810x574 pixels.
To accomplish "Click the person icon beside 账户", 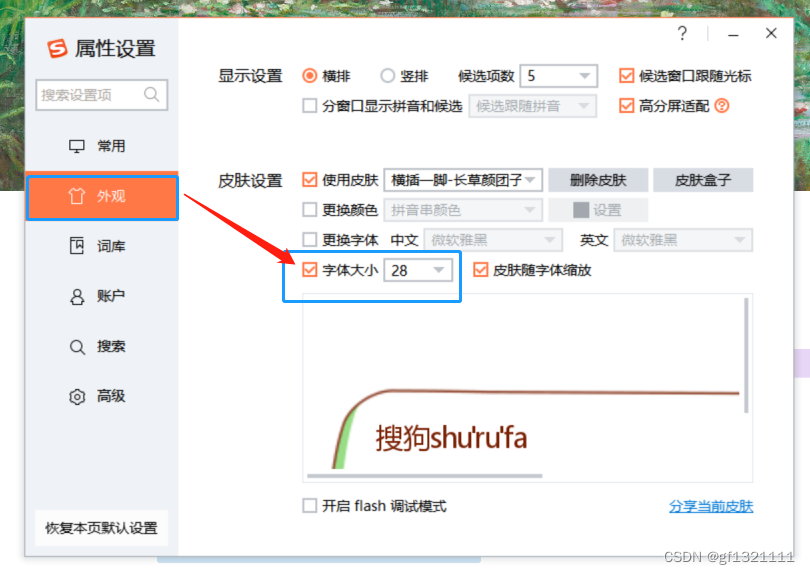I will [77, 297].
